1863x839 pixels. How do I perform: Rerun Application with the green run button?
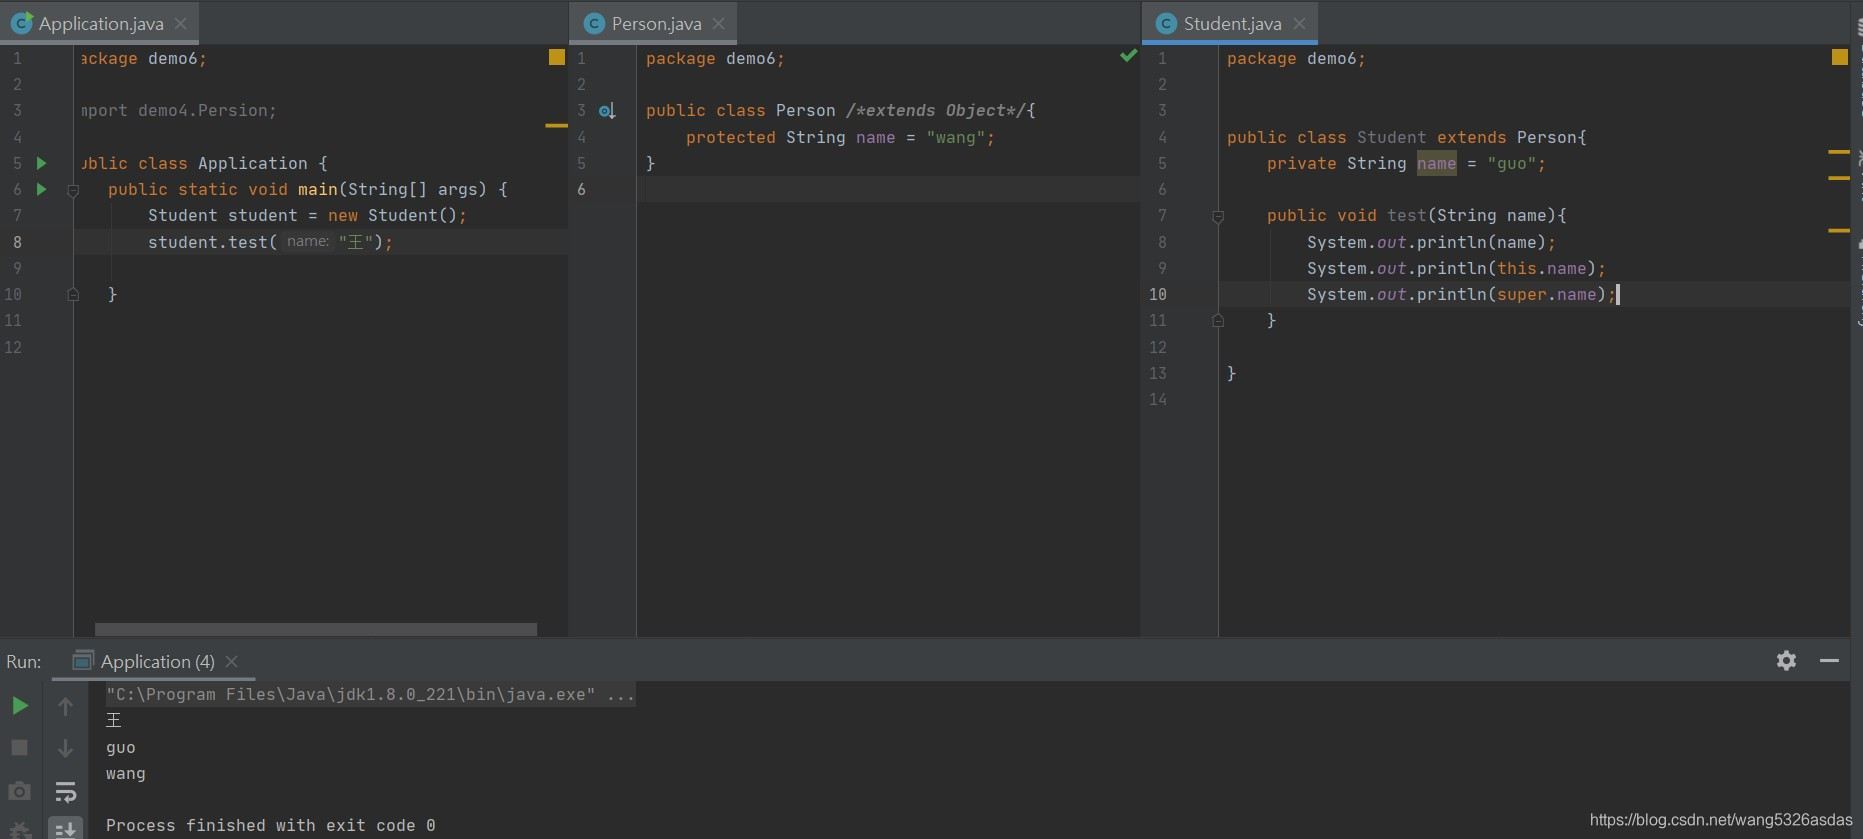tap(19, 706)
